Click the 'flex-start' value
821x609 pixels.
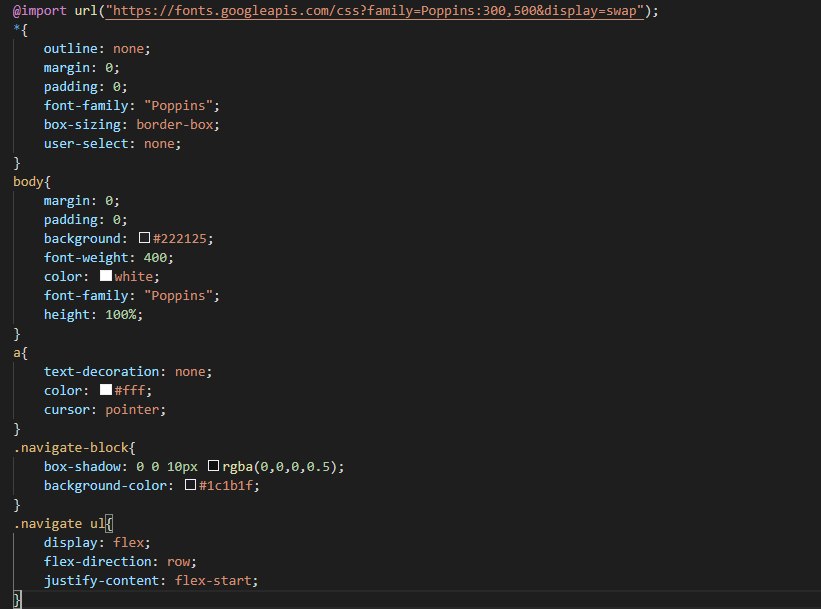213,580
